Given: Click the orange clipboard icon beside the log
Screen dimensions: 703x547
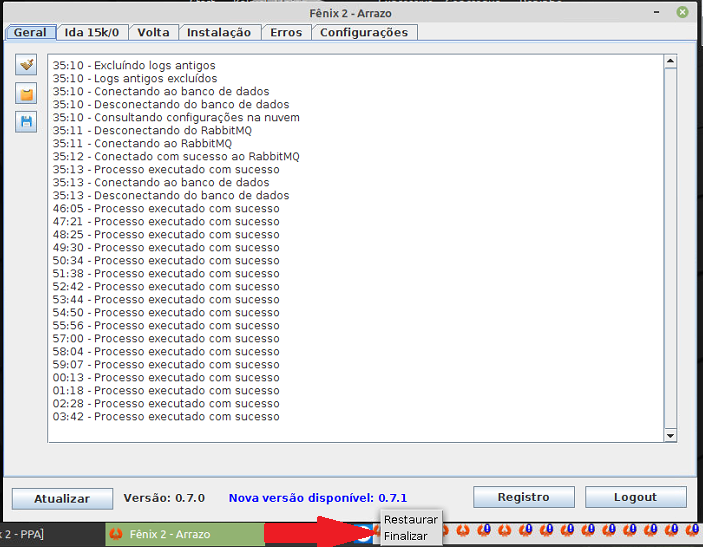Looking at the screenshot, I should coord(26,94).
